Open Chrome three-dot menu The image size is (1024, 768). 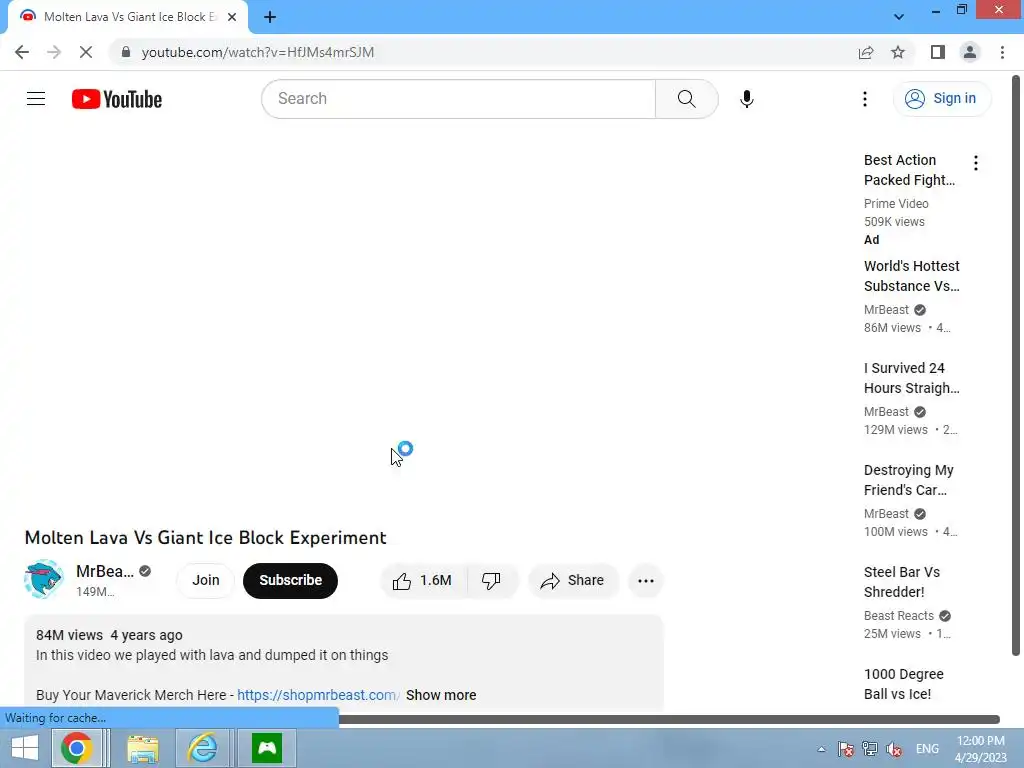1002,52
